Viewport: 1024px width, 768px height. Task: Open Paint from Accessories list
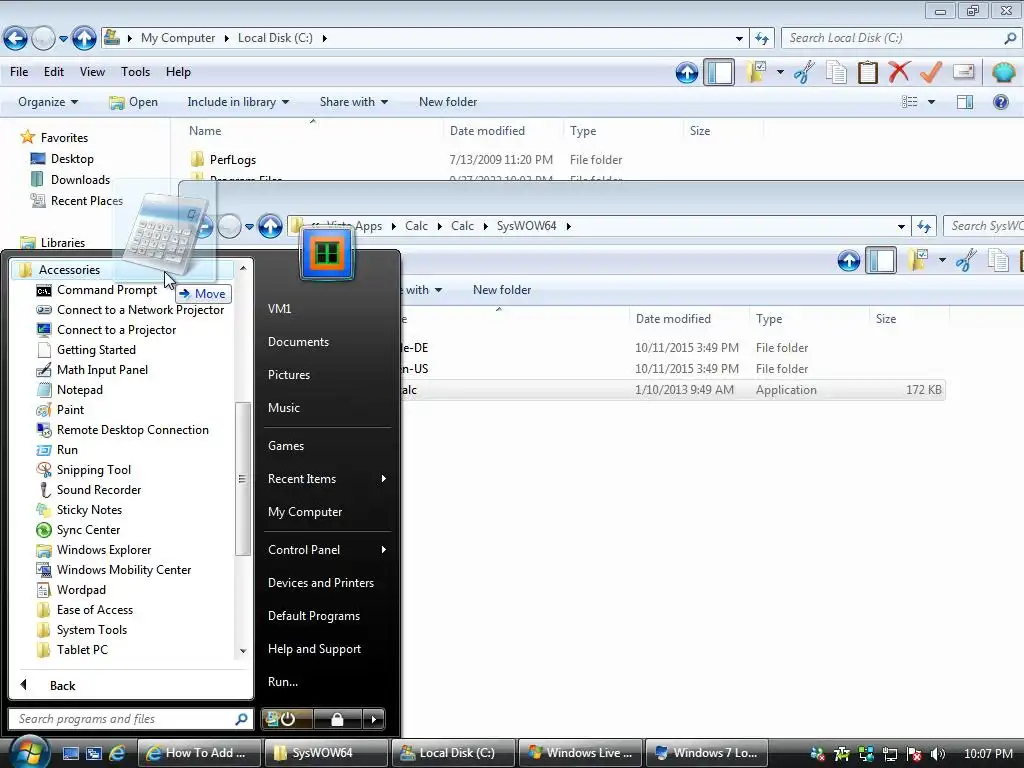[70, 410]
